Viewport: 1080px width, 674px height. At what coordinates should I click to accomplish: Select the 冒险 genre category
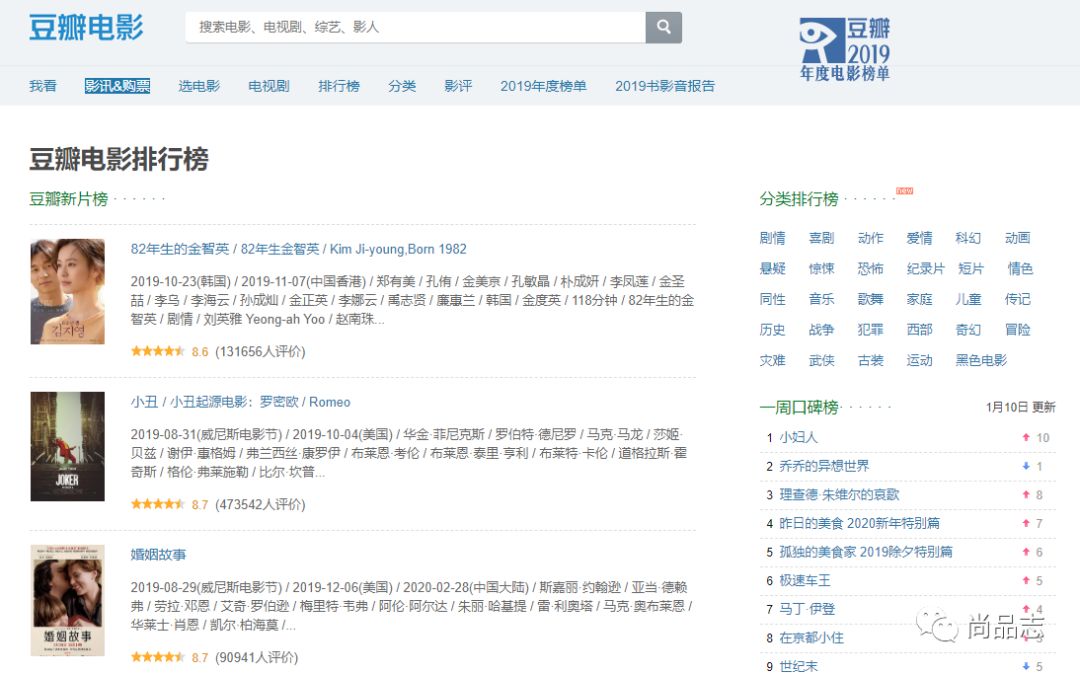coord(1017,330)
